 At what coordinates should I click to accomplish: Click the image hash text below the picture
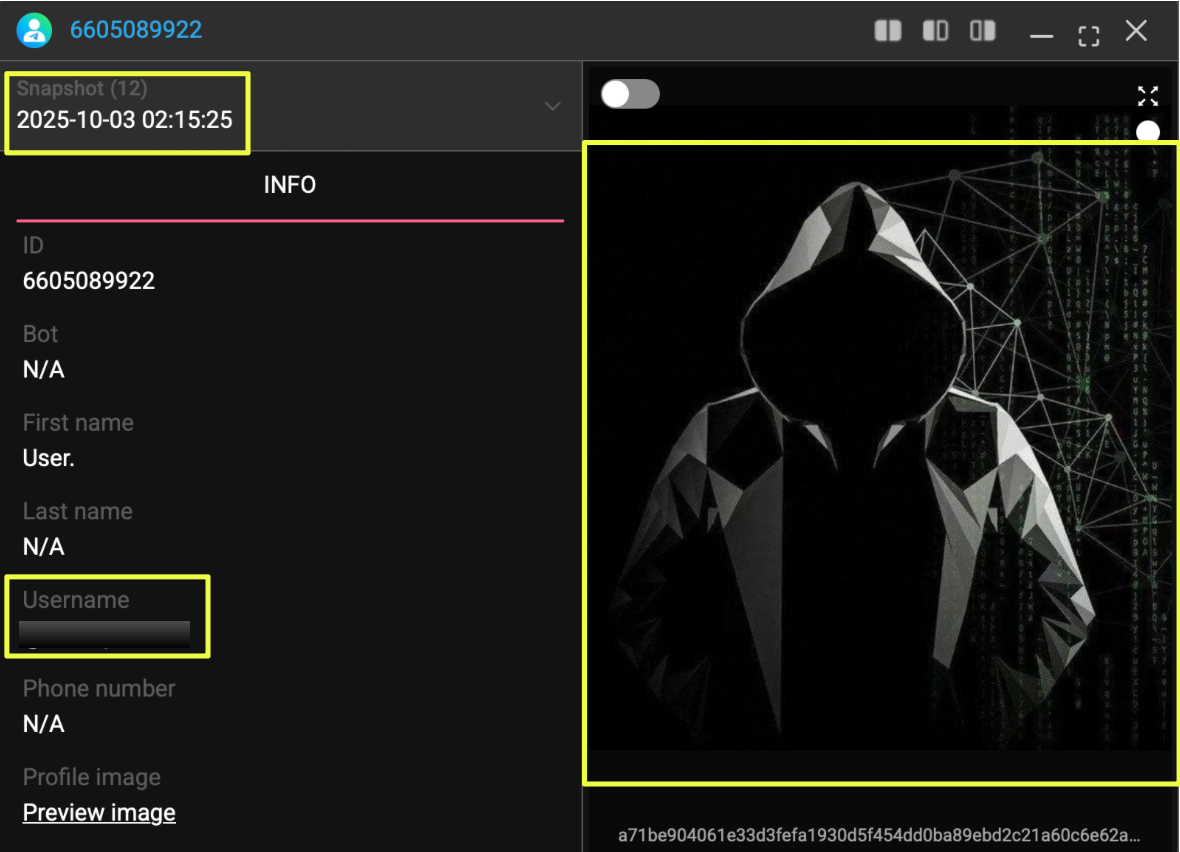coord(880,834)
